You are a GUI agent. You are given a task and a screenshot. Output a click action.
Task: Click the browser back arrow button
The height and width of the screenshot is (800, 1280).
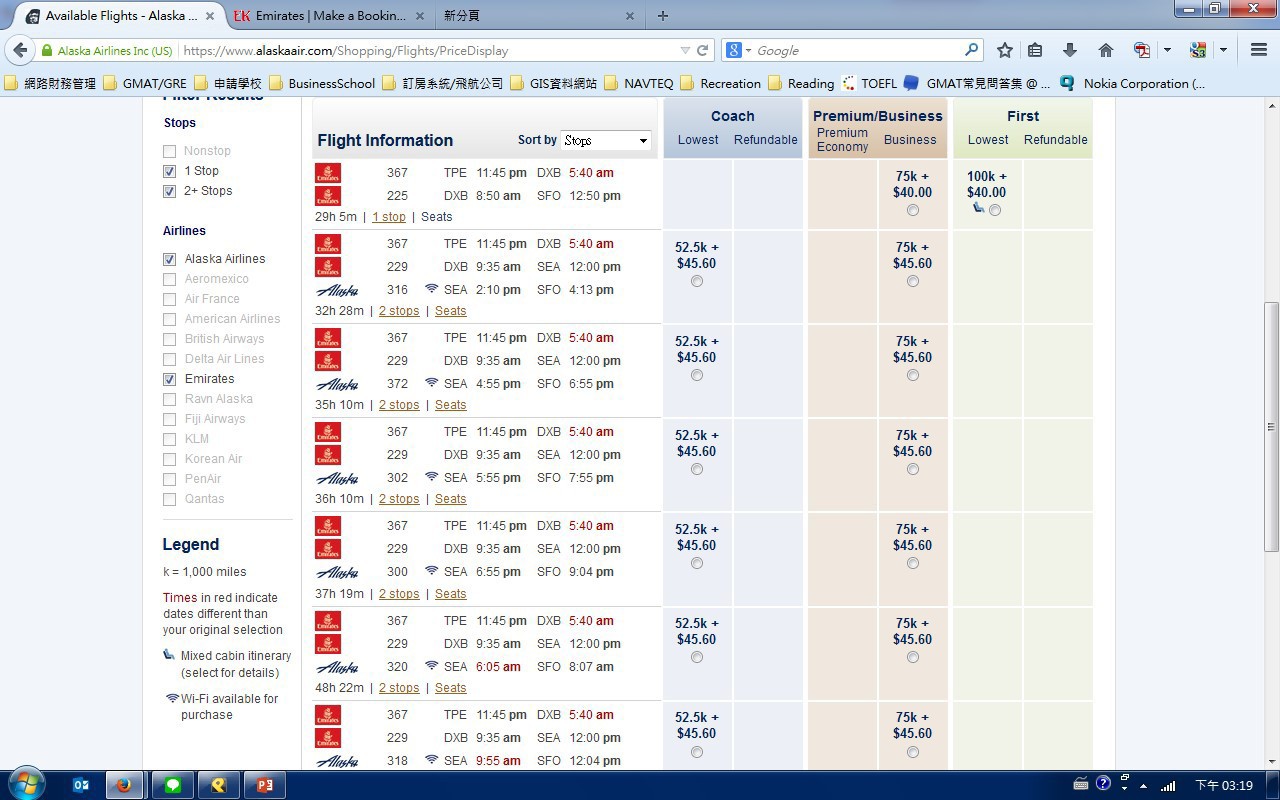pyautogui.click(x=20, y=50)
